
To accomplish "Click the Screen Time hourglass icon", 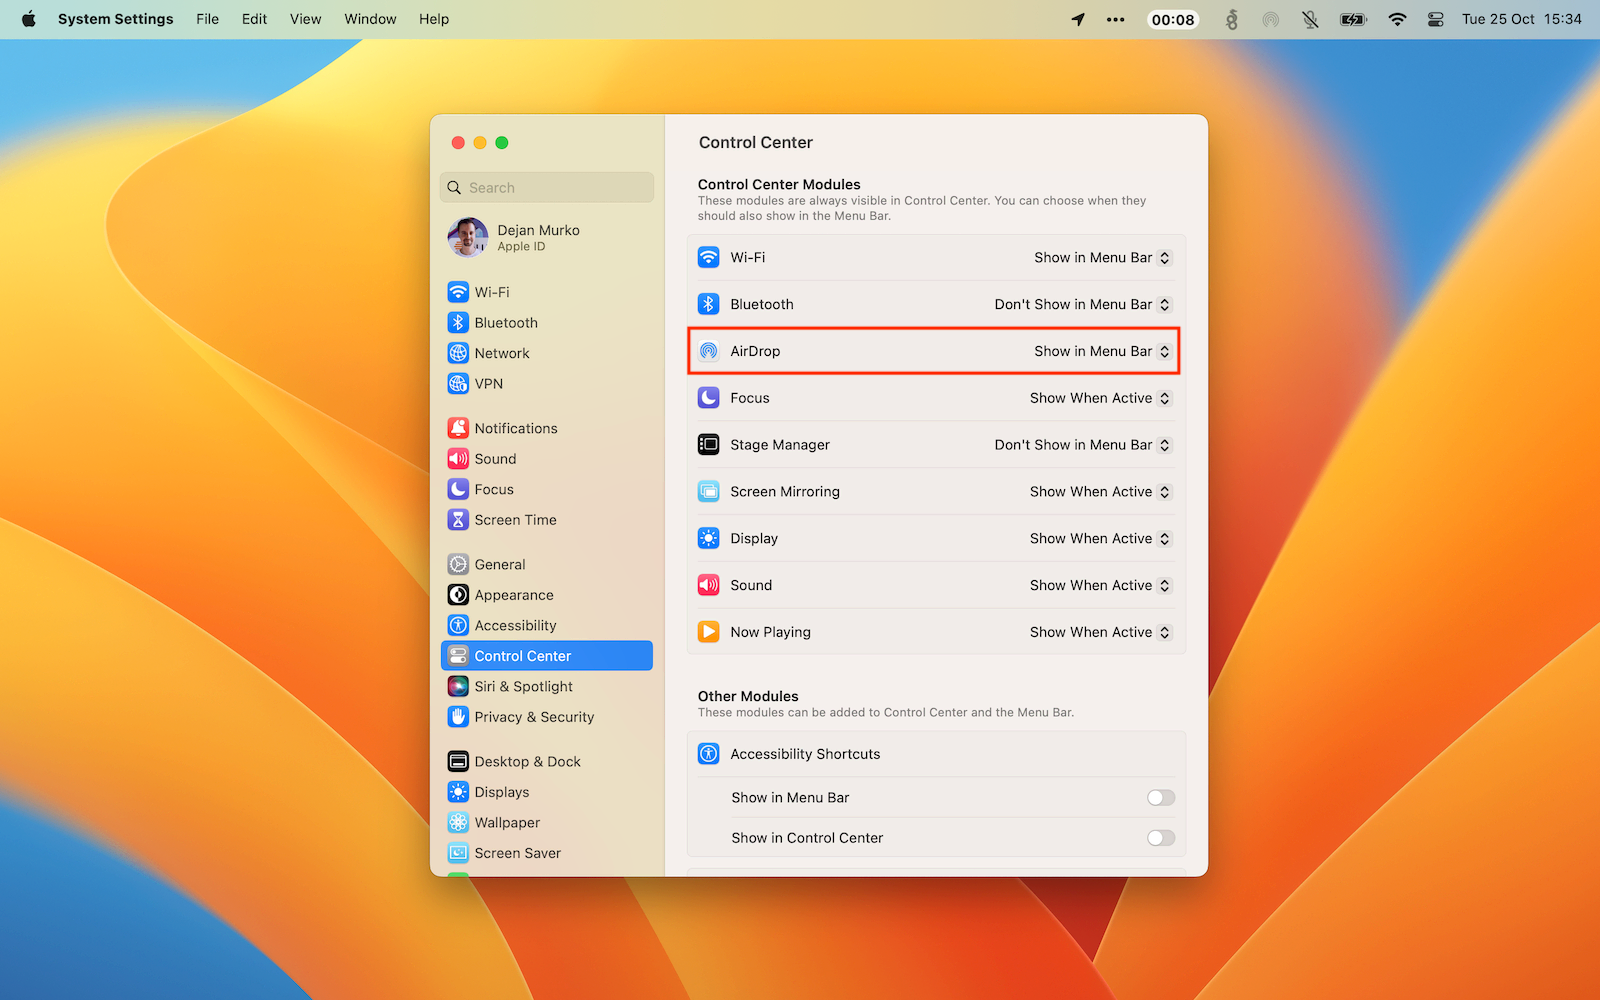I will pyautogui.click(x=458, y=520).
